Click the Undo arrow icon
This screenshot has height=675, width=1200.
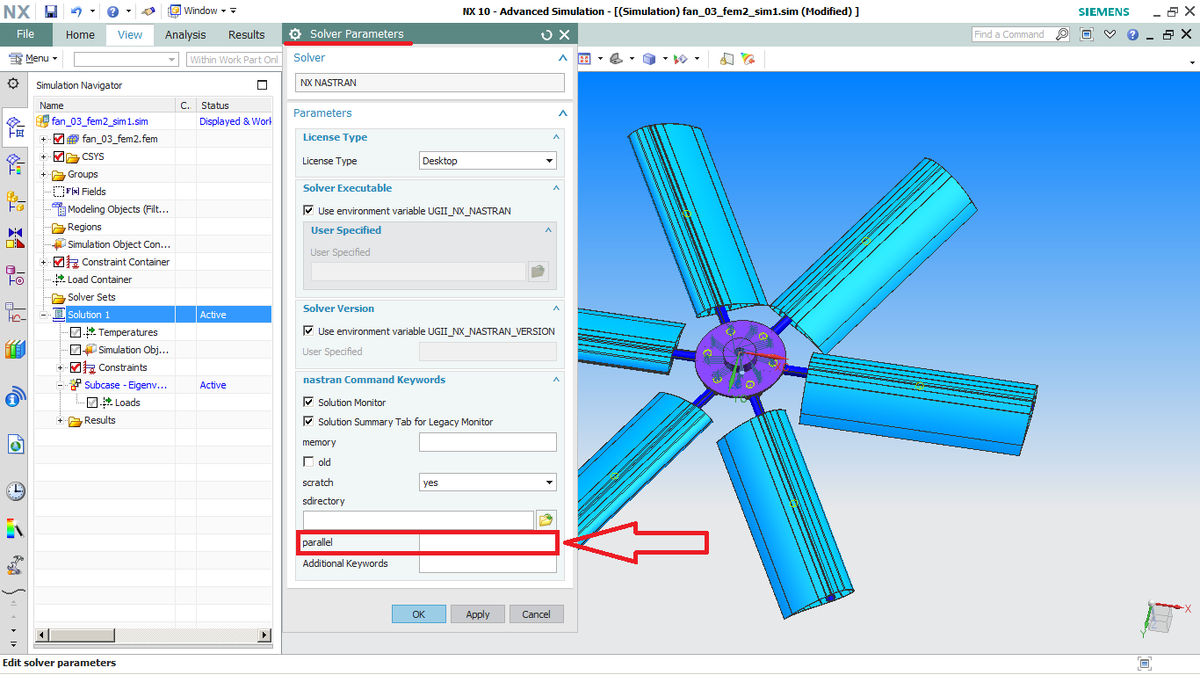pyautogui.click(x=76, y=11)
